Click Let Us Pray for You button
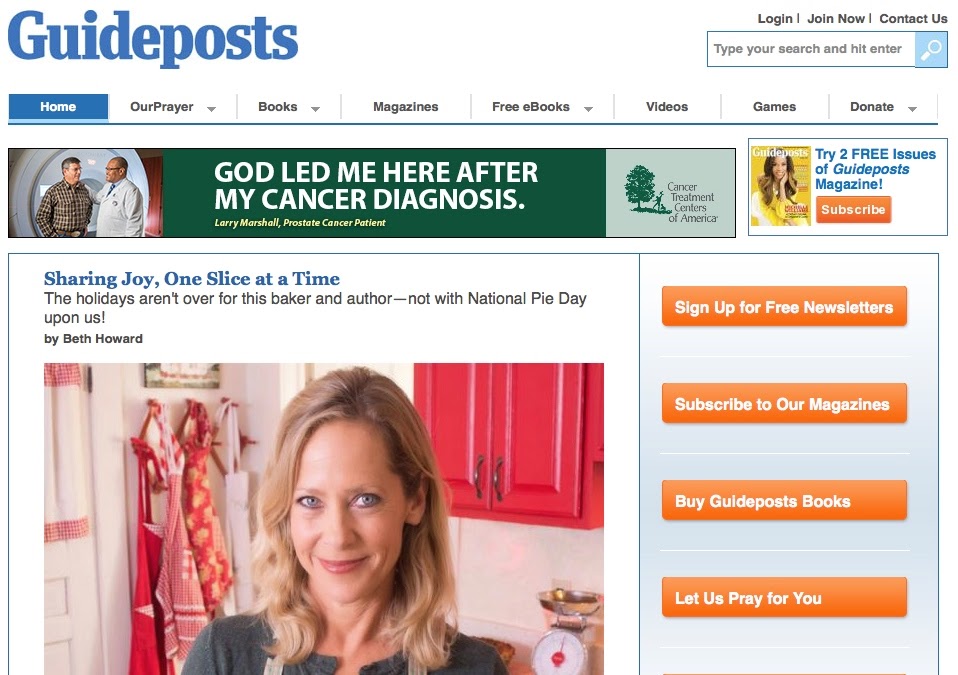Screen dimensions: 958x675 [x=784, y=598]
